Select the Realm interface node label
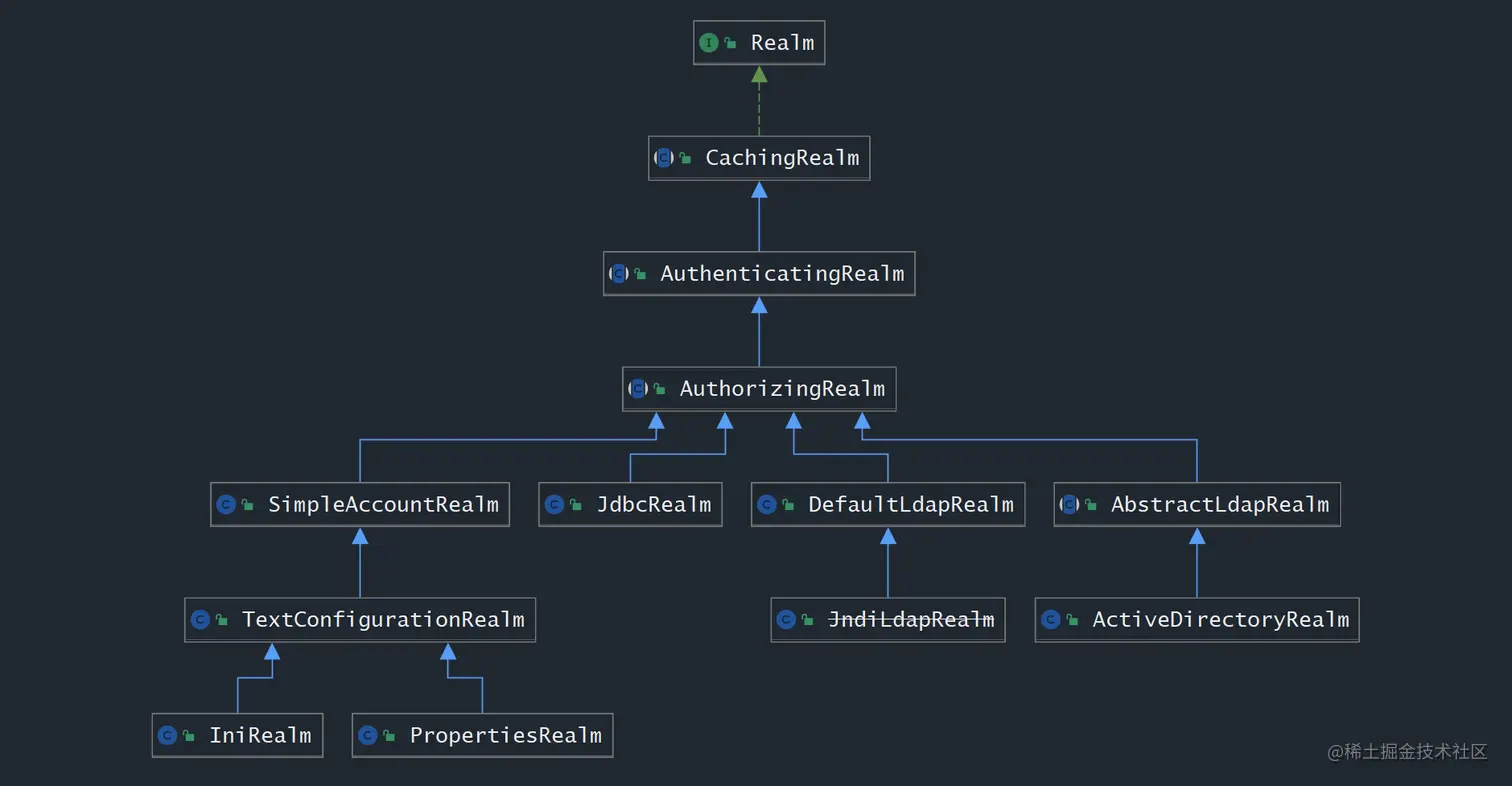Viewport: 1512px width, 786px height. (782, 43)
